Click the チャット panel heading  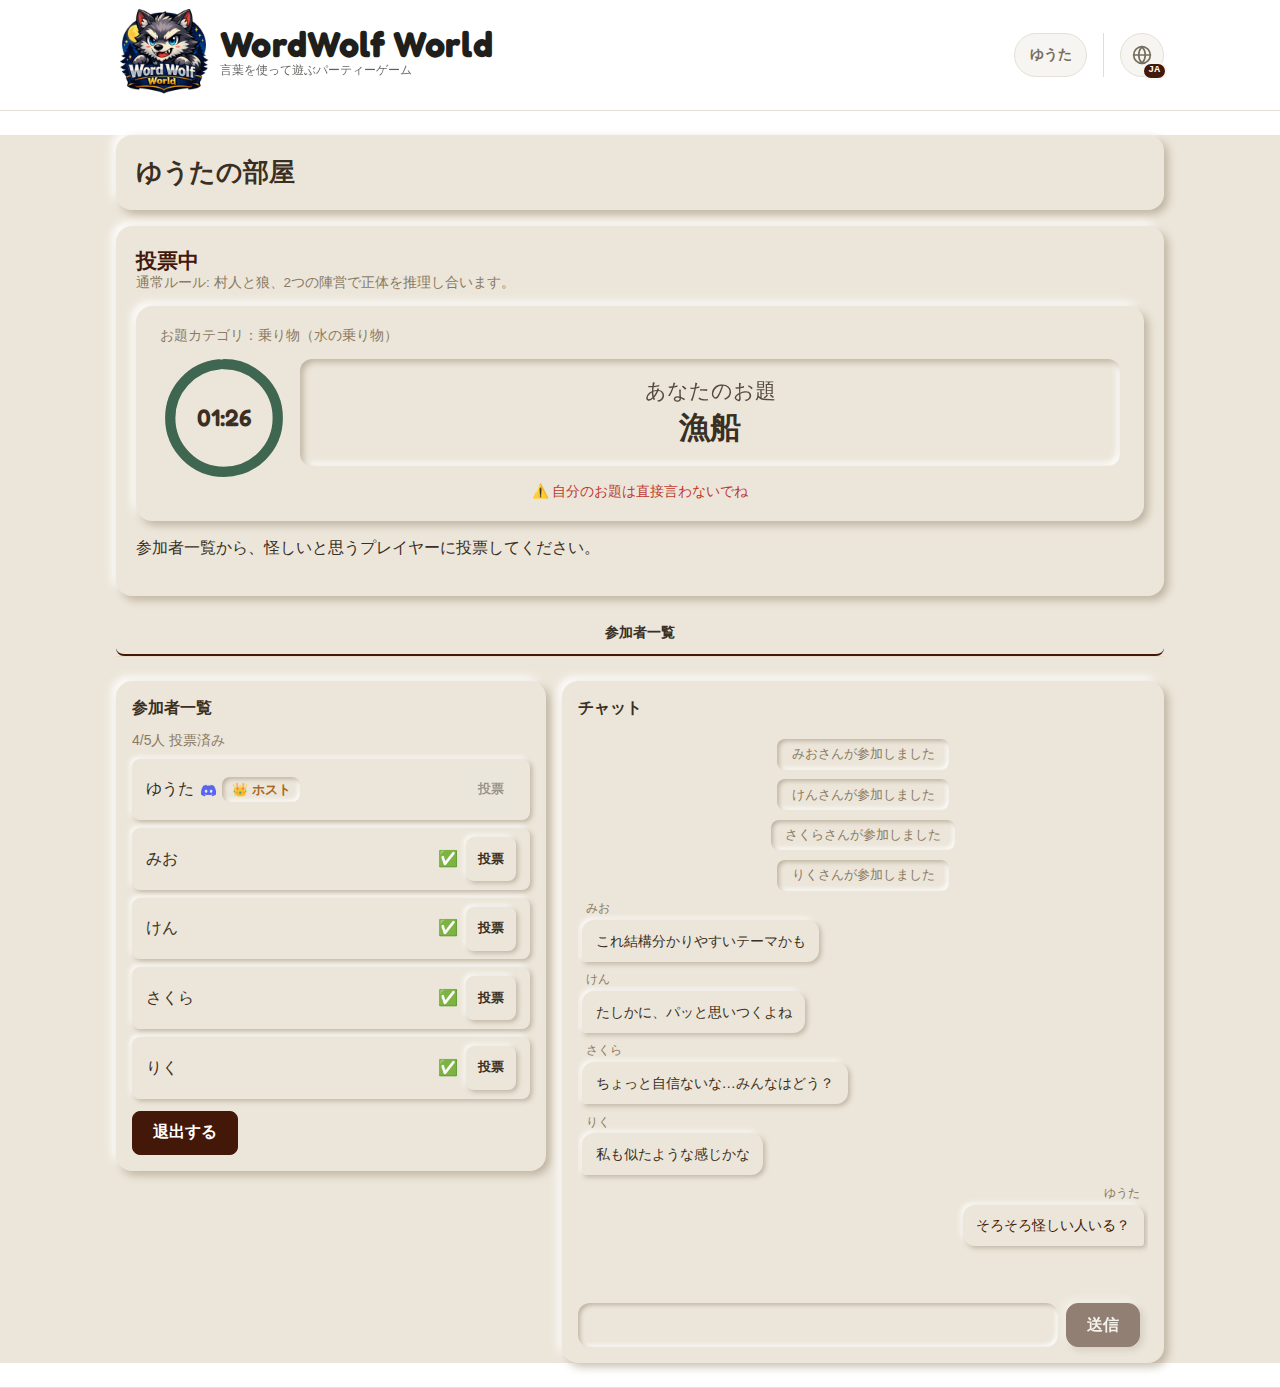point(609,708)
